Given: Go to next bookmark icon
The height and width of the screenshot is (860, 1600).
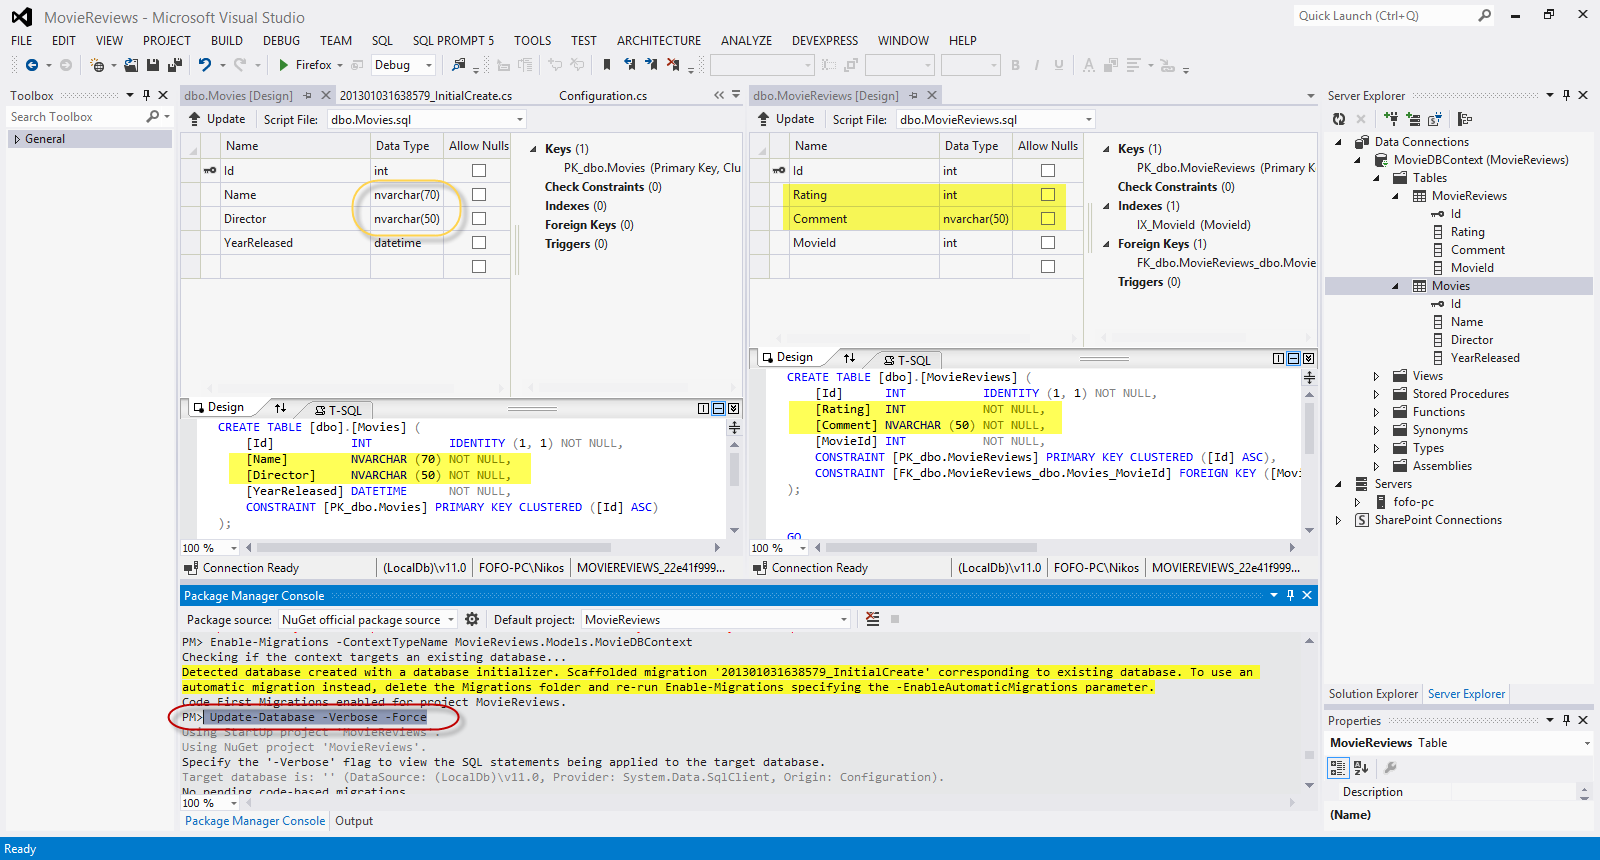Looking at the screenshot, I should [x=651, y=65].
